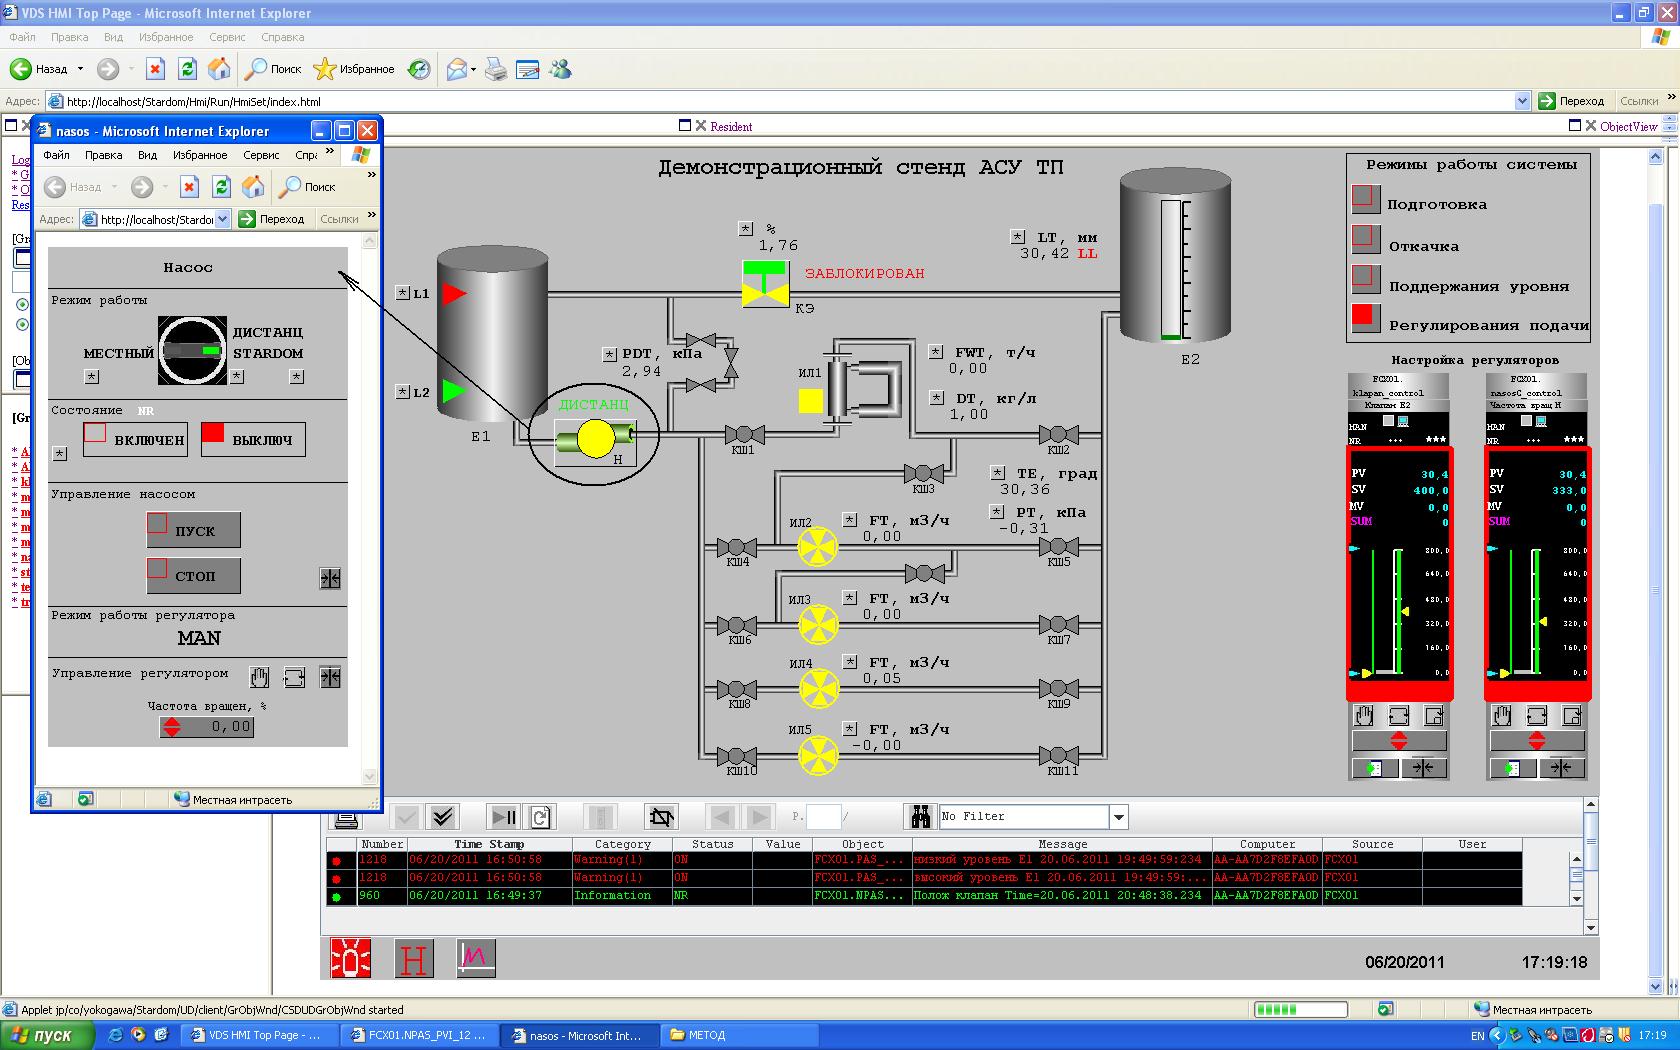Expand Ссылки chevron in nasos window

coord(372,214)
